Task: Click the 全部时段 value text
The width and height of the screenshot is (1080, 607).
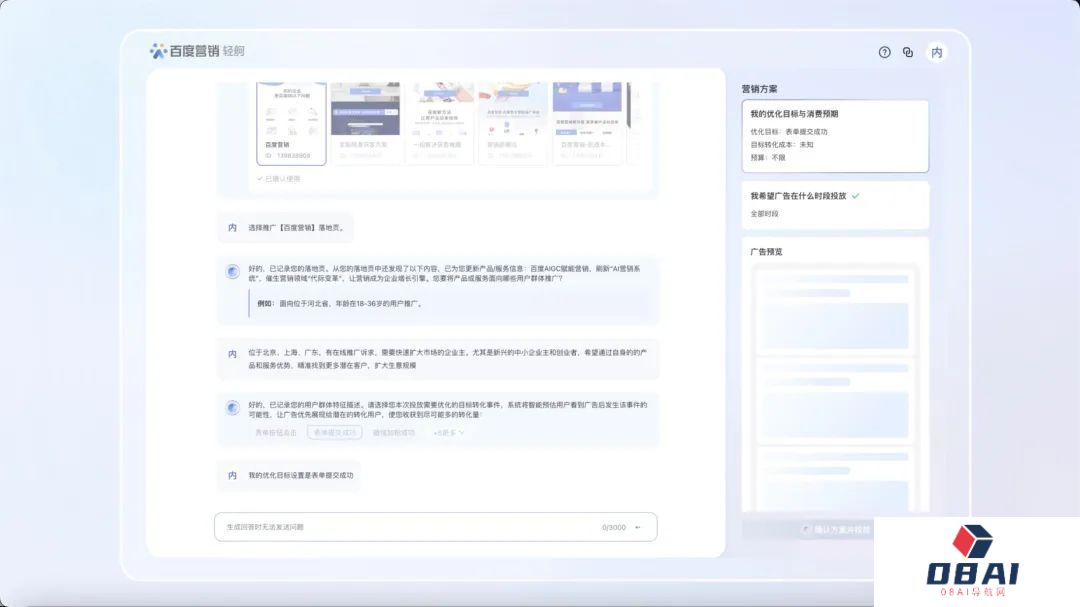Action: coord(765,214)
